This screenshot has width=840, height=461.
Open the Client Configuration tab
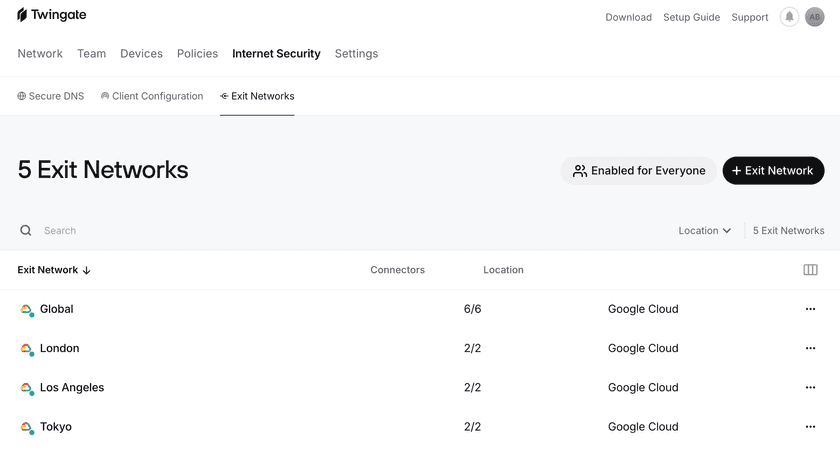152,96
